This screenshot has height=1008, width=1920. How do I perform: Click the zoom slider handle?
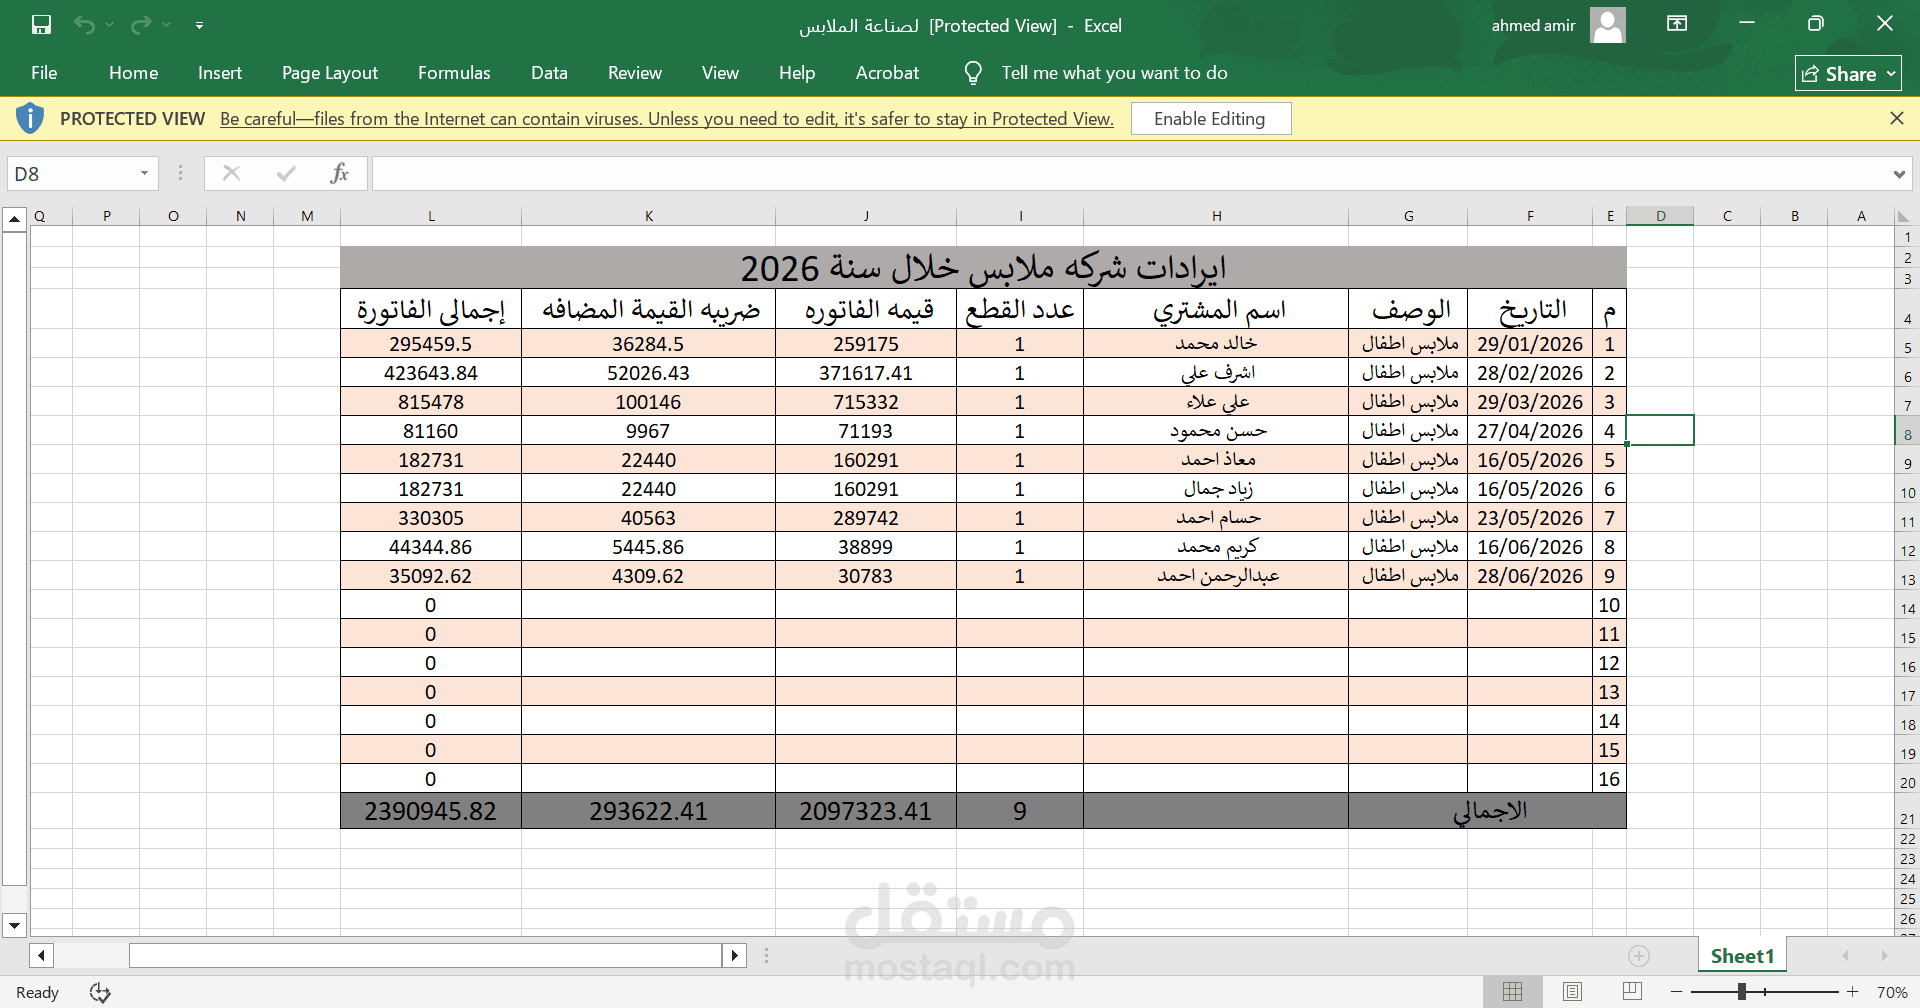[1742, 992]
